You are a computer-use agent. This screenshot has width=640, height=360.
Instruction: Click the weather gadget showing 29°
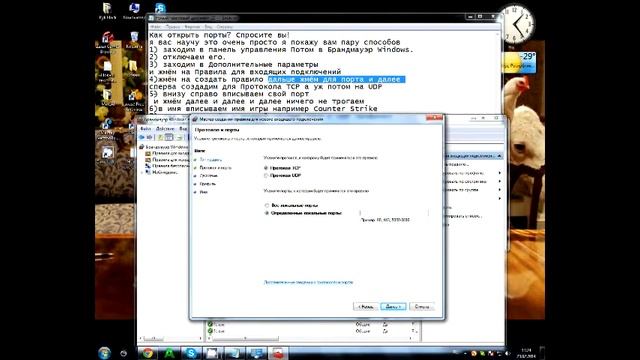518,62
